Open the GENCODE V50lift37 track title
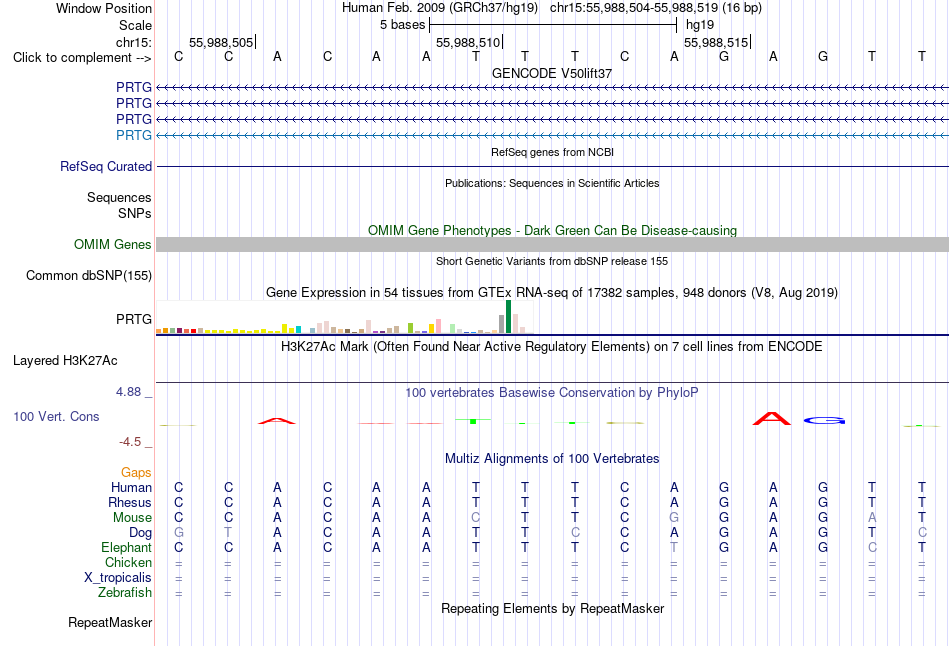The height and width of the screenshot is (646, 950). click(x=552, y=73)
